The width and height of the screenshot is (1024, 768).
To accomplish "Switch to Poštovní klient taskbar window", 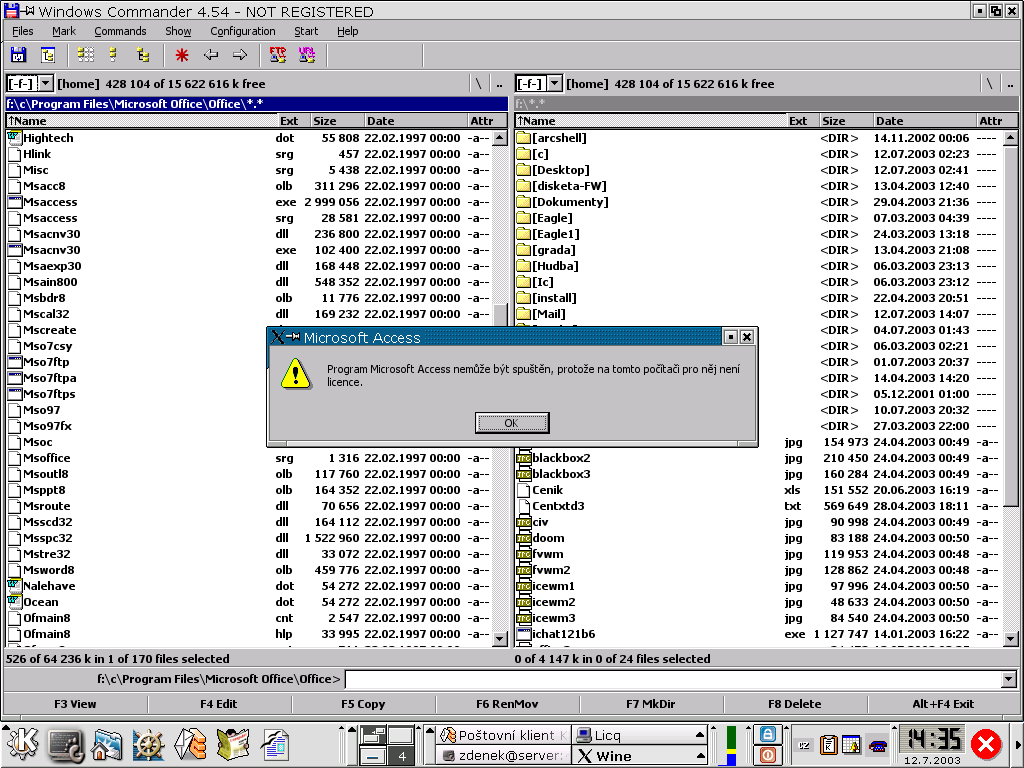I will click(x=504, y=735).
